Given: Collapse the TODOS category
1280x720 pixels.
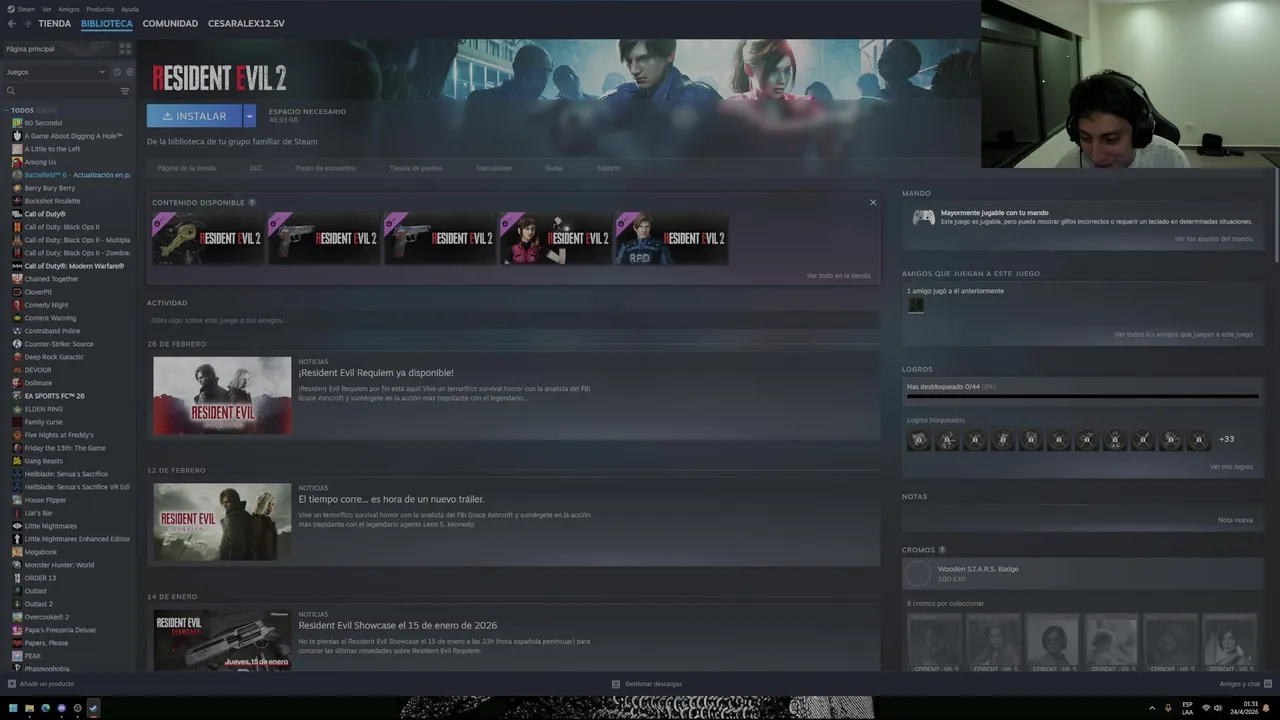Looking at the screenshot, I should pos(6,110).
